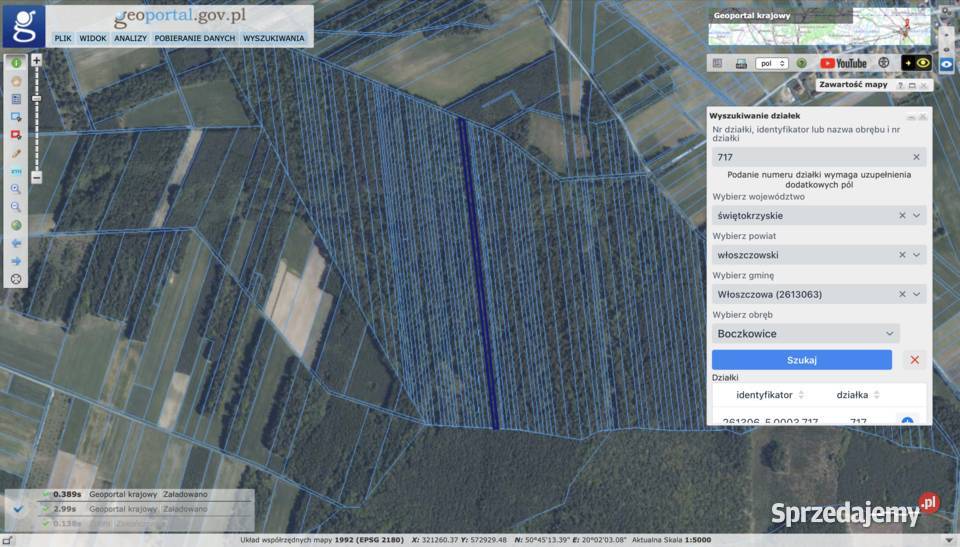960x547 pixels.
Task: Click the red X reset button
Action: [914, 360]
